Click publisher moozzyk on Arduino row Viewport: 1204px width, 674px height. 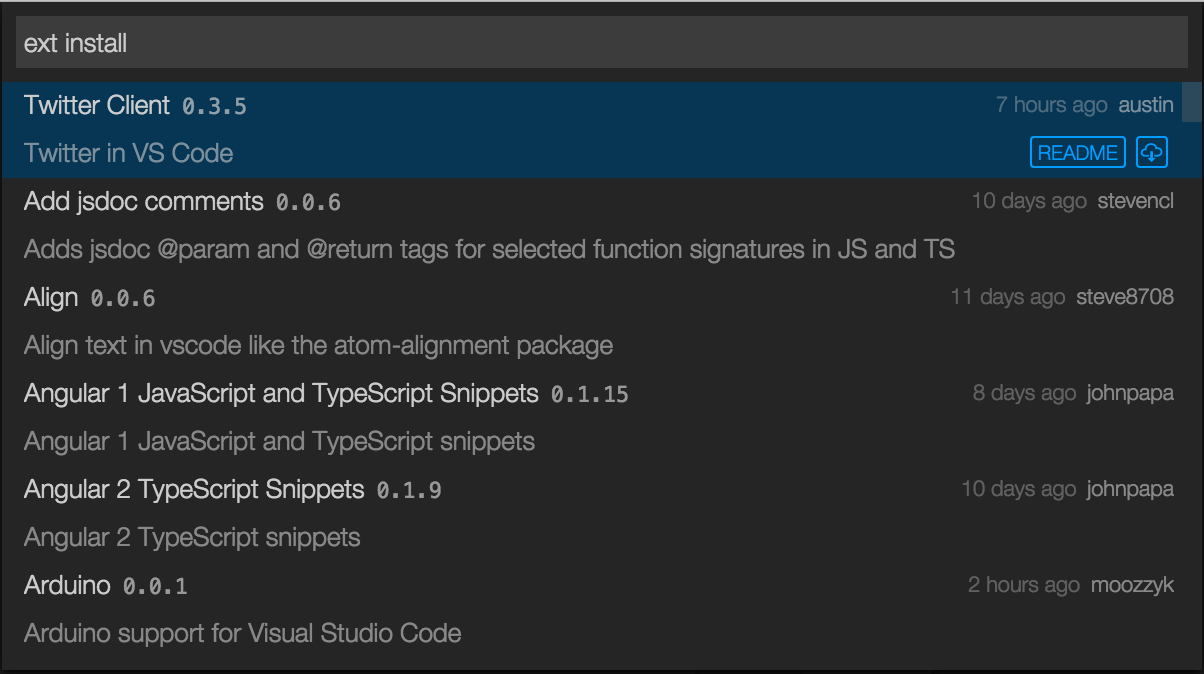click(1132, 585)
